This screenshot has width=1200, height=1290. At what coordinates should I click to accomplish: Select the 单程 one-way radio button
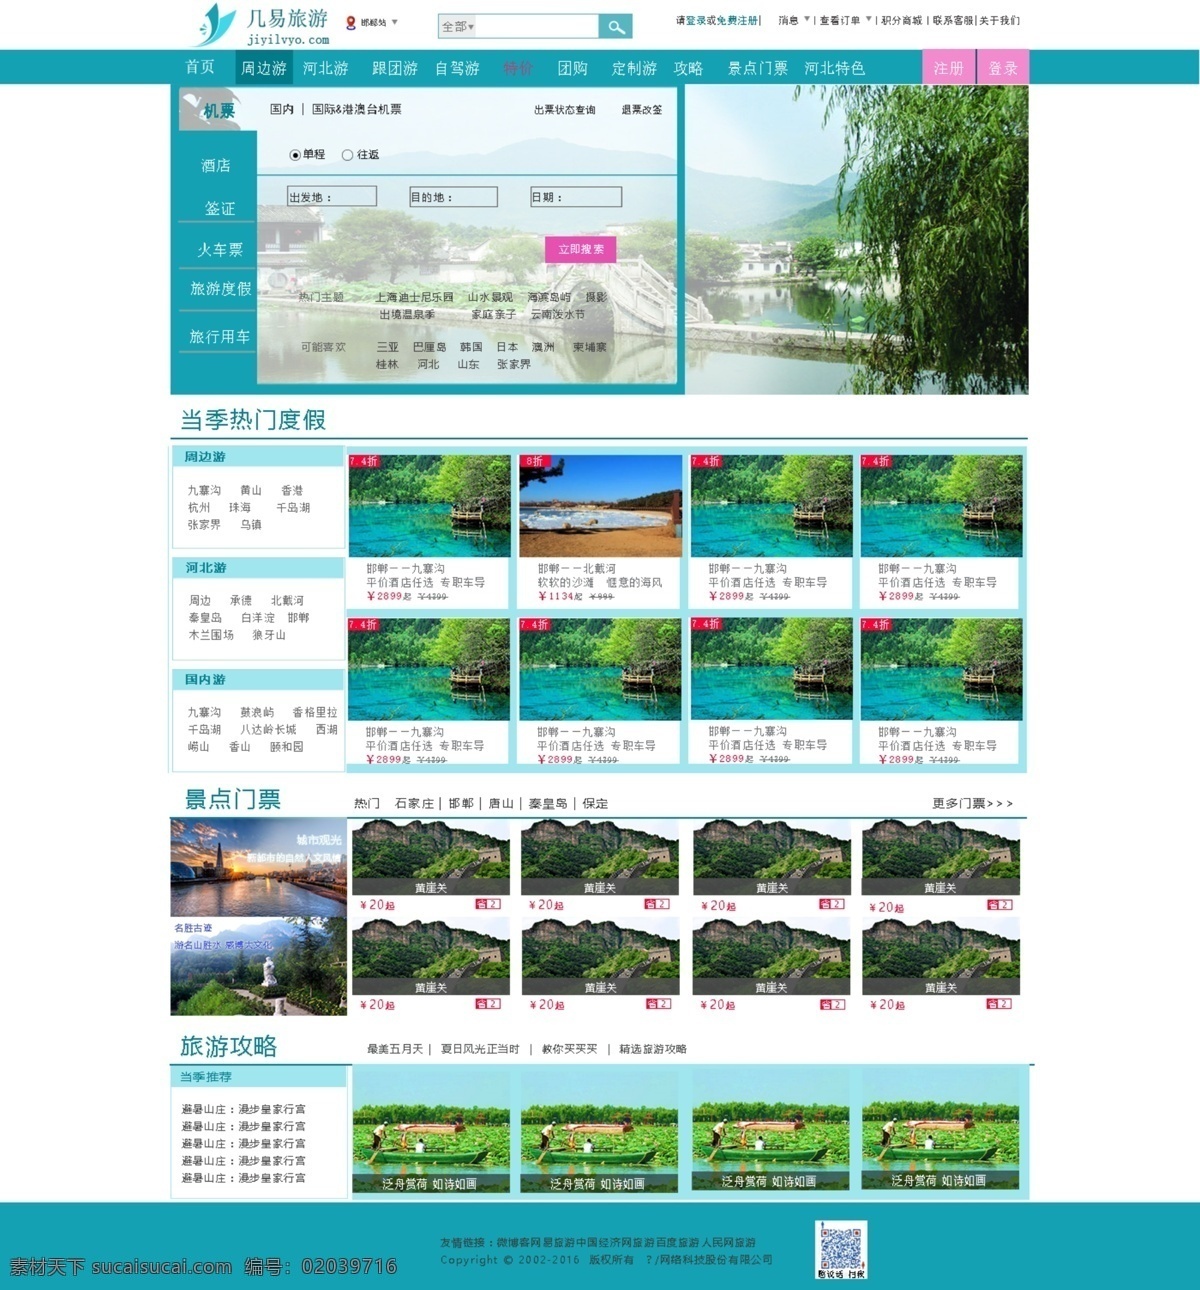tap(295, 155)
